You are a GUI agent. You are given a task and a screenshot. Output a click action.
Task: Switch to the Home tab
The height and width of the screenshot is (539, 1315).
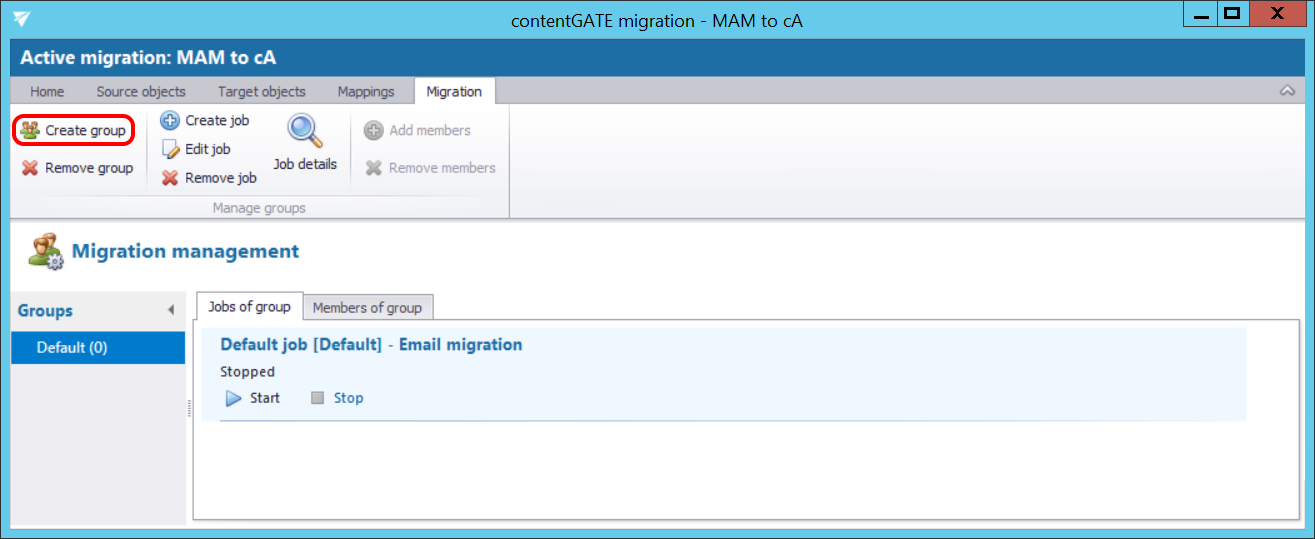pyautogui.click(x=47, y=91)
